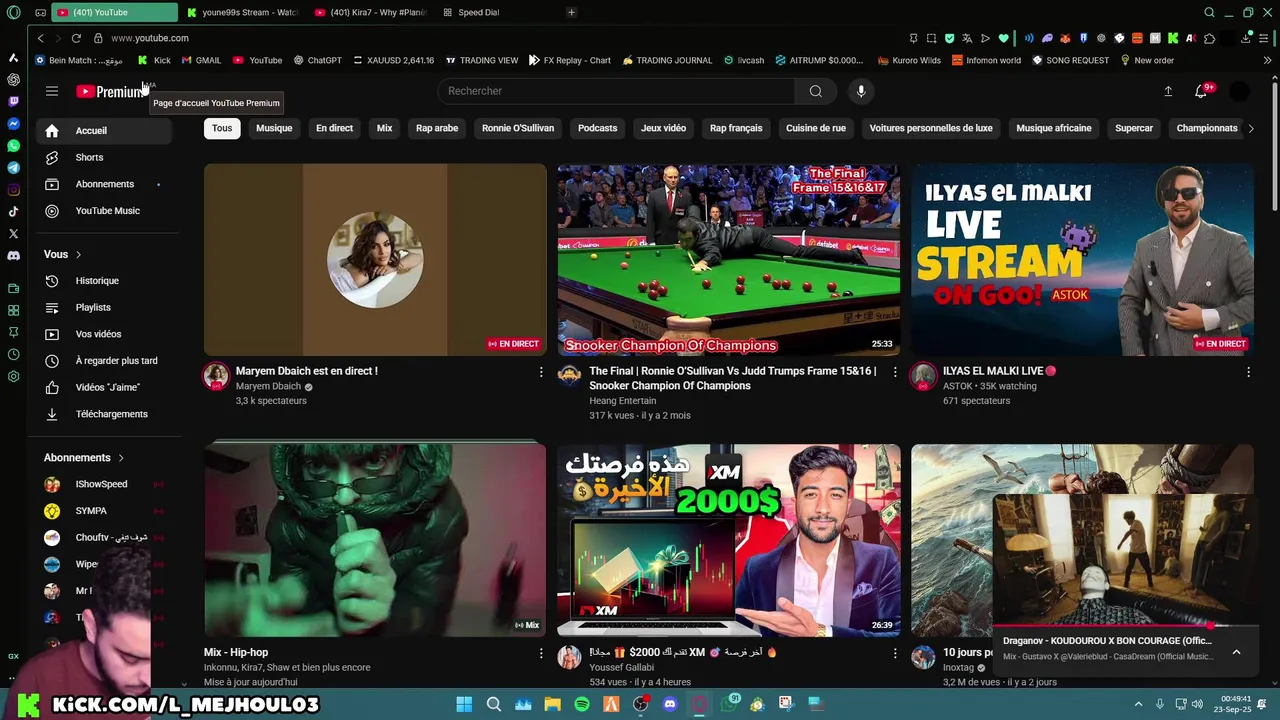Show more filter chips with right arrow
The height and width of the screenshot is (720, 1280).
(x=1250, y=128)
